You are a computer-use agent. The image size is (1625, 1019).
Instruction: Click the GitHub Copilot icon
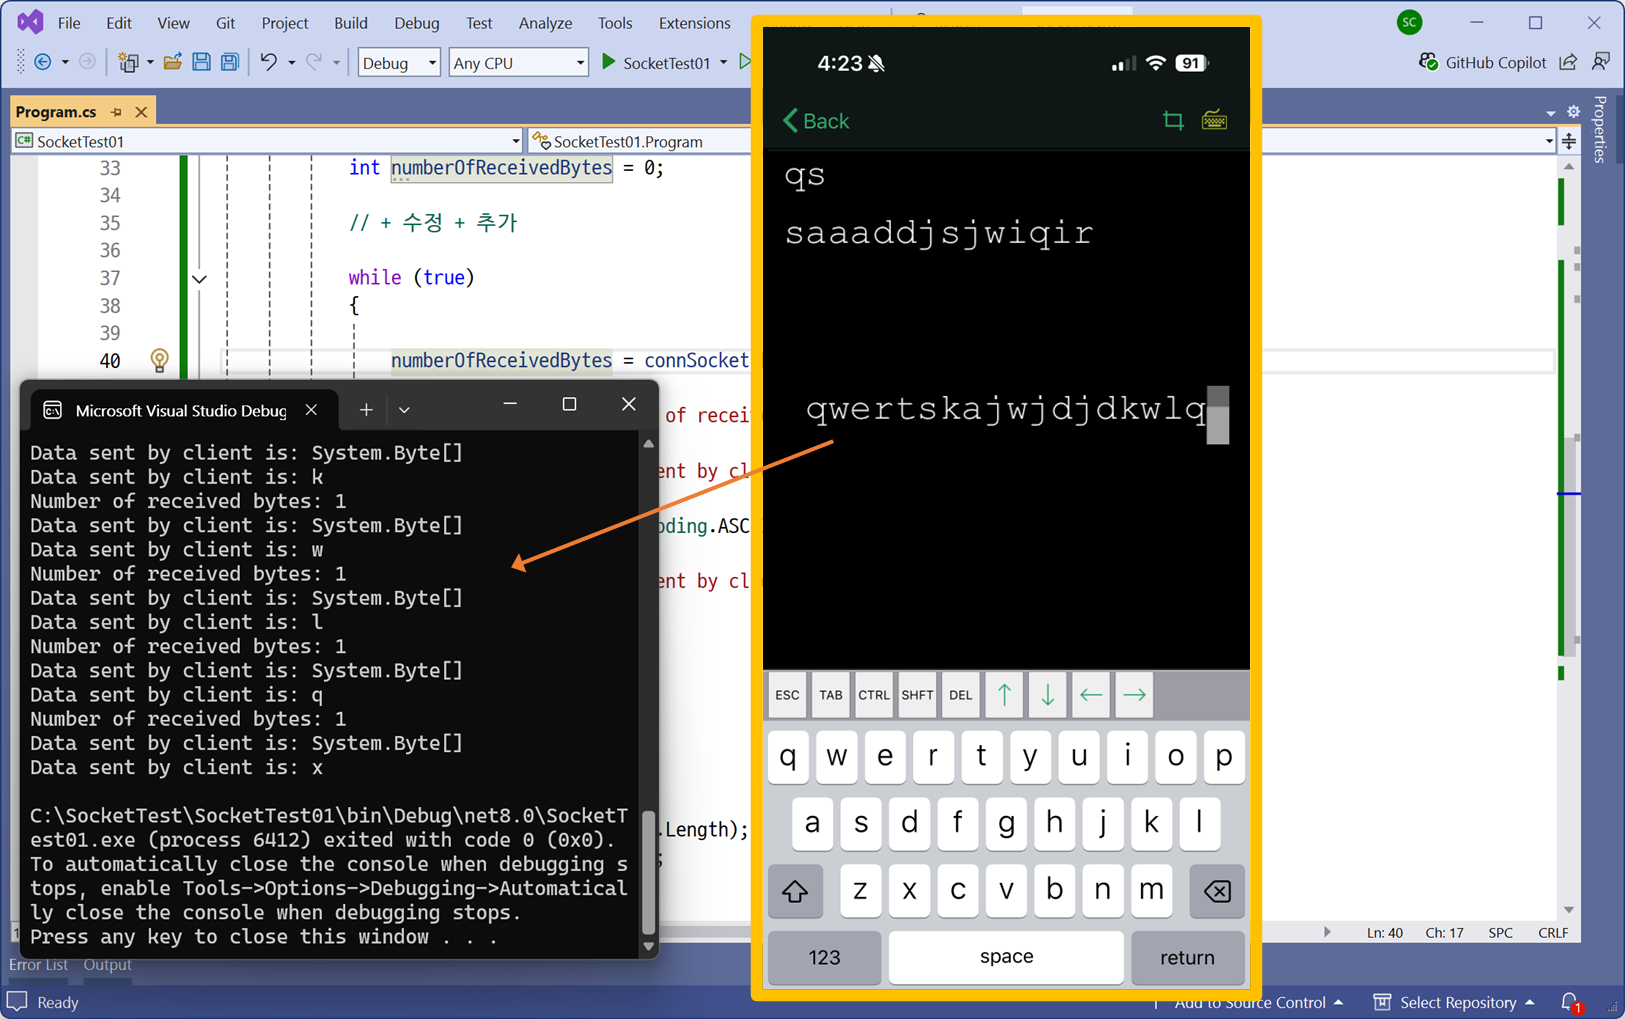click(1428, 62)
